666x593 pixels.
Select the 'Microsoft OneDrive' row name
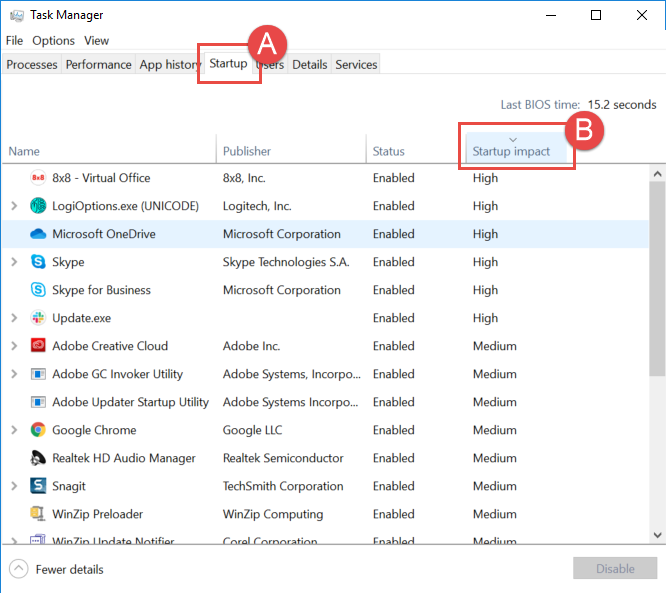104,234
